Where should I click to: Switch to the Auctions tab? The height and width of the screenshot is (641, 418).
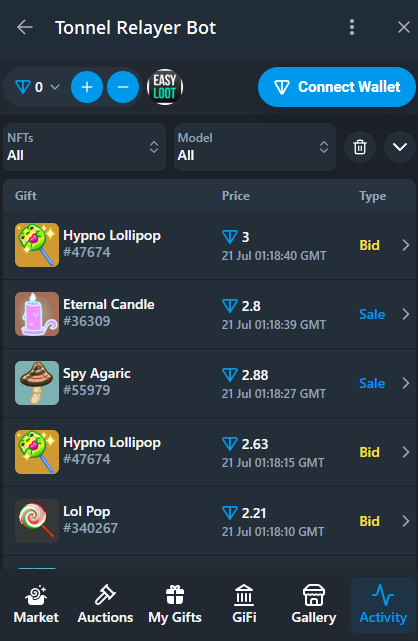pyautogui.click(x=105, y=605)
